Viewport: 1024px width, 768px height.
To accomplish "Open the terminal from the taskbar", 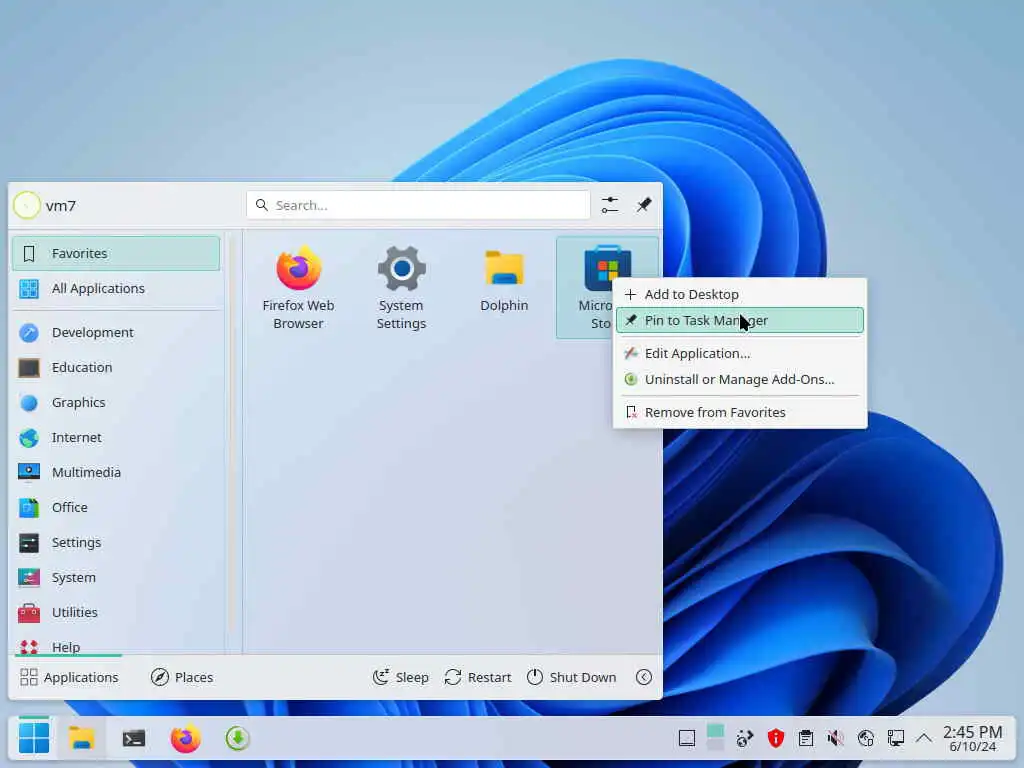I will pyautogui.click(x=134, y=739).
